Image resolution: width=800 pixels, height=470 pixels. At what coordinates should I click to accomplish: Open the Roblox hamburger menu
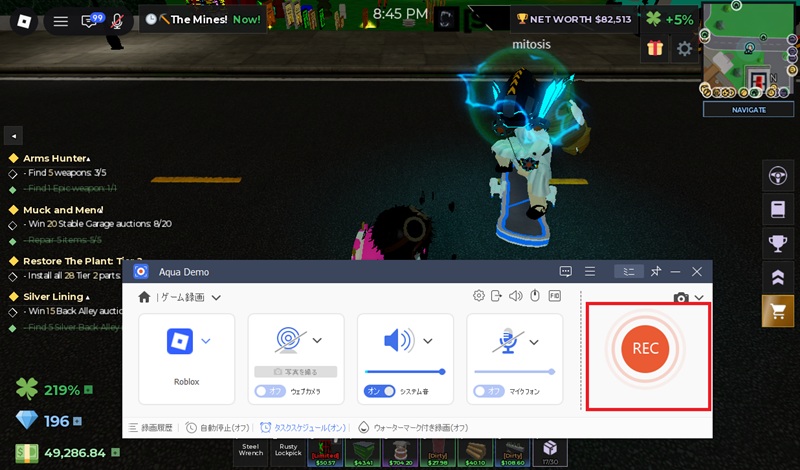coord(61,21)
